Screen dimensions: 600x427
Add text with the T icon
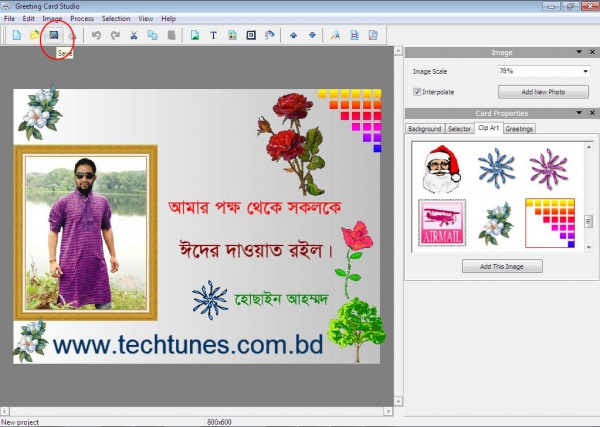(x=214, y=35)
